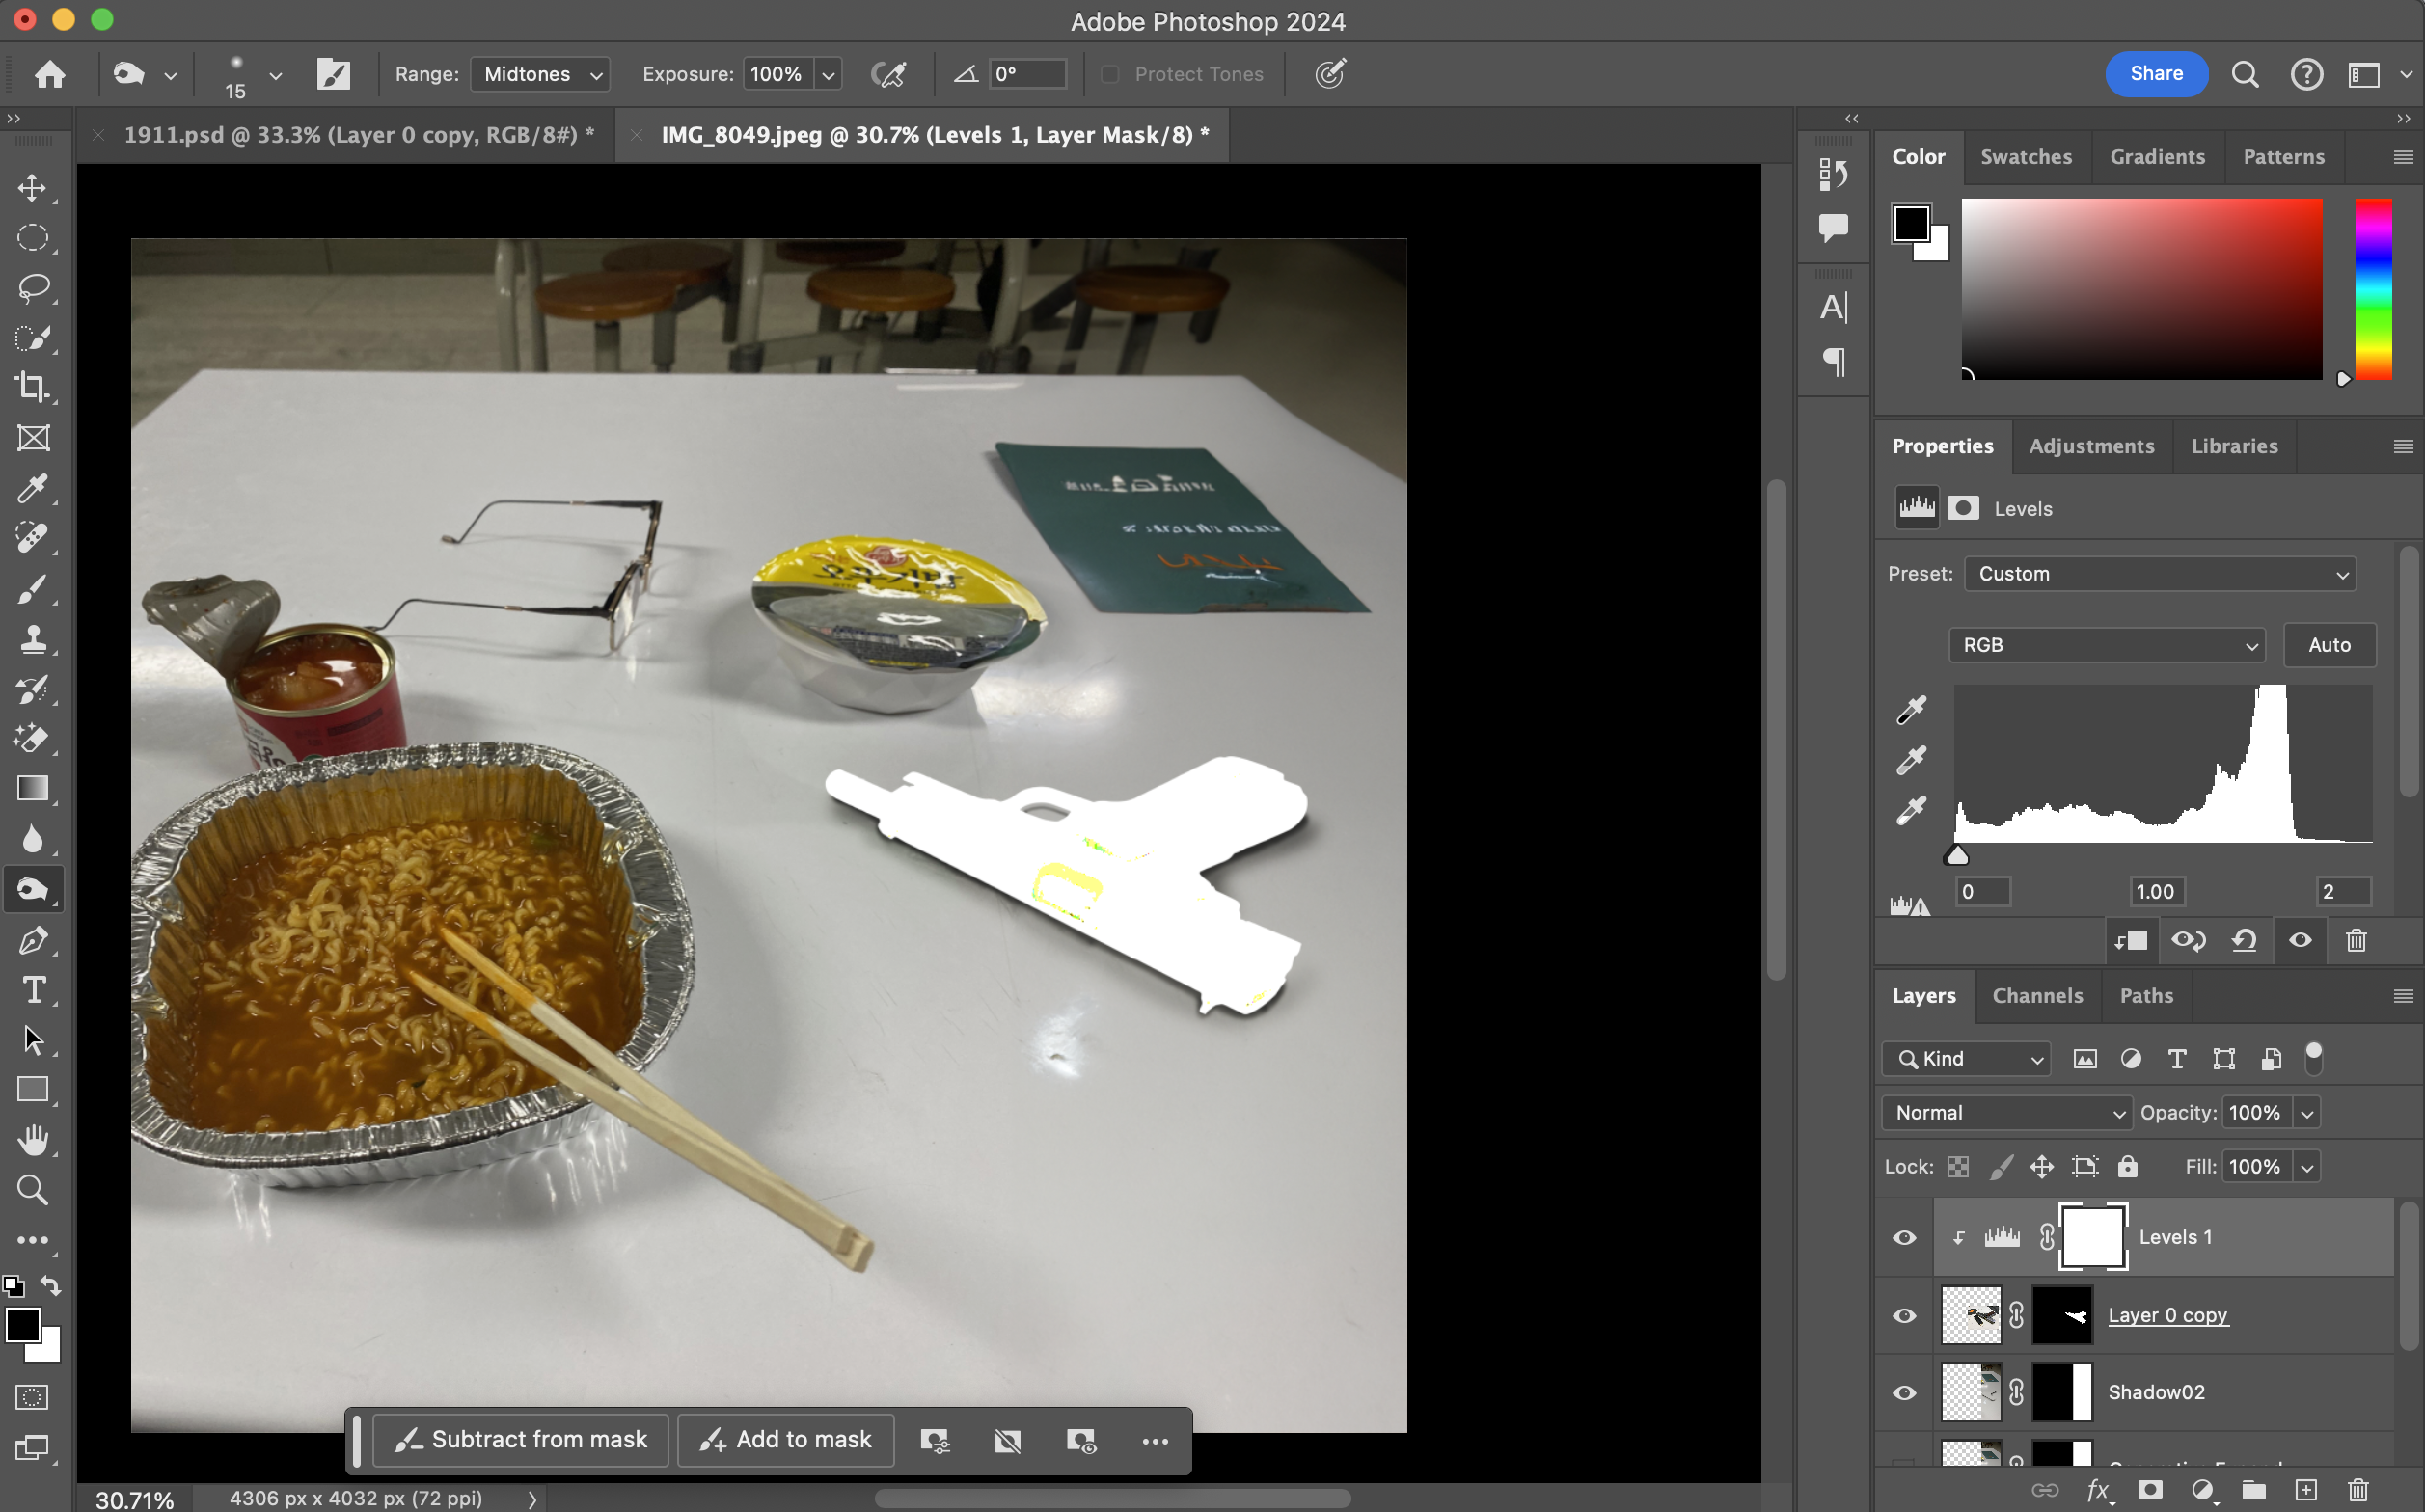Select the Crop tool
Viewport: 2425px width, 1512px height.
pyautogui.click(x=32, y=387)
